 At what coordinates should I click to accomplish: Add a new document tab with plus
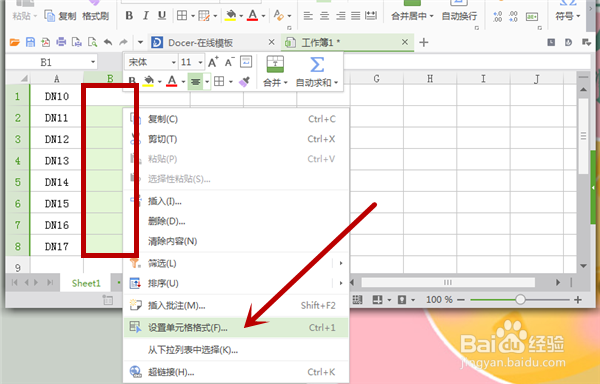point(424,42)
